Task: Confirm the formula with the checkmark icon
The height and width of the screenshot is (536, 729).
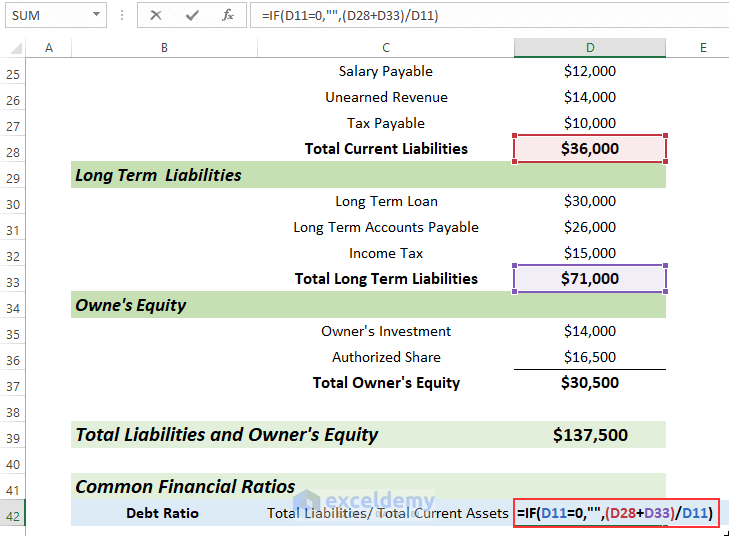Action: point(192,15)
